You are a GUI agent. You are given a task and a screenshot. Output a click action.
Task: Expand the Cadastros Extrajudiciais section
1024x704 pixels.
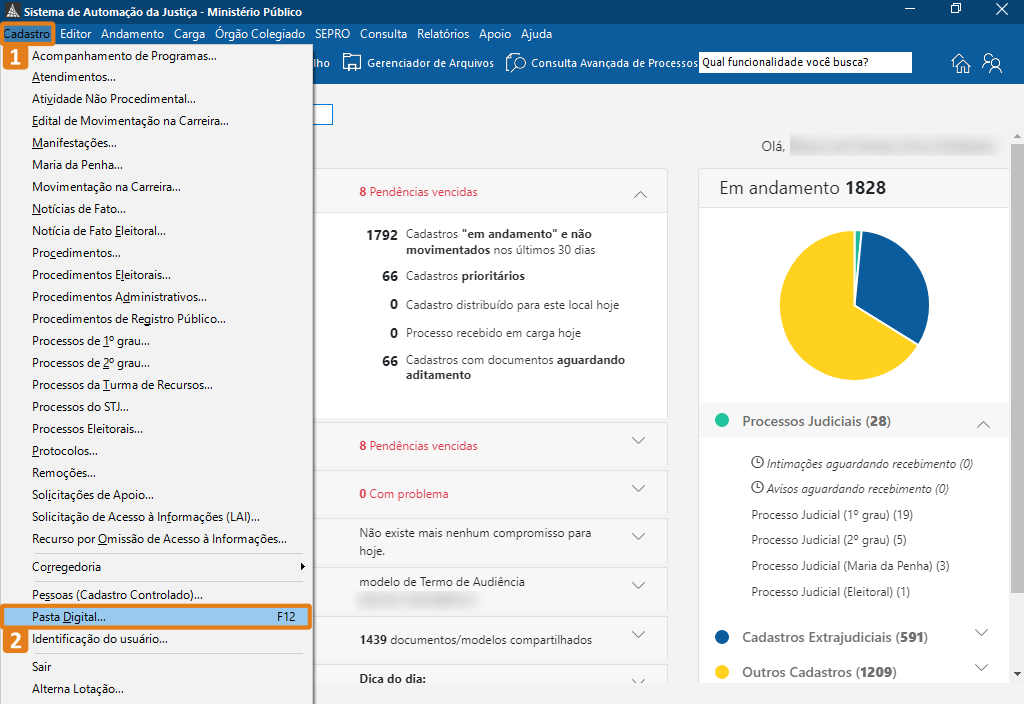pyautogui.click(x=981, y=633)
